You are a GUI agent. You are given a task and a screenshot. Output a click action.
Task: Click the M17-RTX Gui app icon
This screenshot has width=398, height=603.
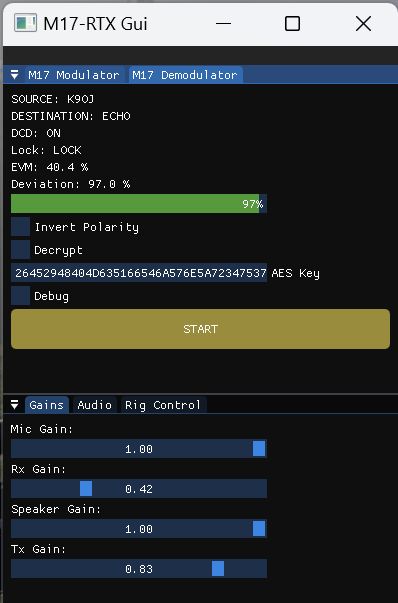click(25, 23)
